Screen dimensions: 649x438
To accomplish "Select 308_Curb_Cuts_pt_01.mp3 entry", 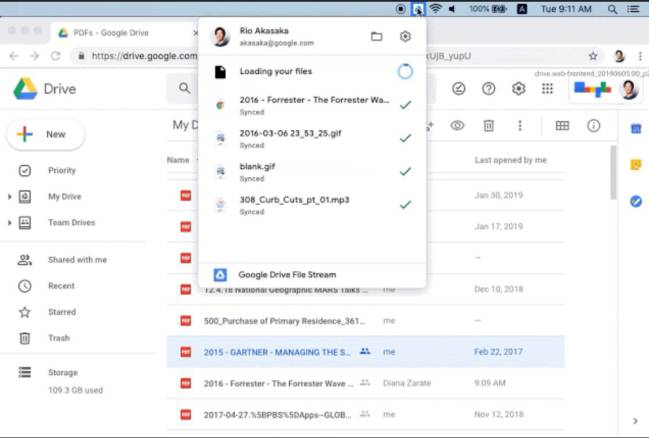I will [312, 205].
